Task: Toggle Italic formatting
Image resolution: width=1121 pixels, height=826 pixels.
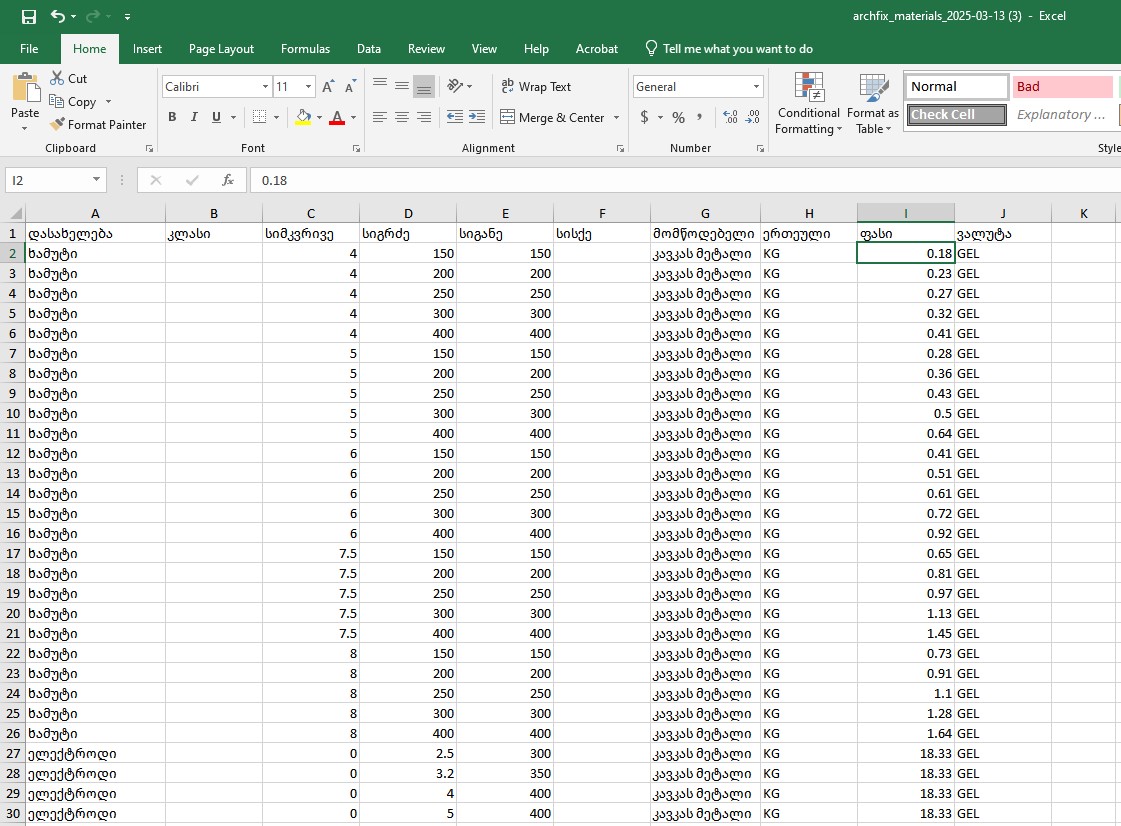Action: click(194, 117)
